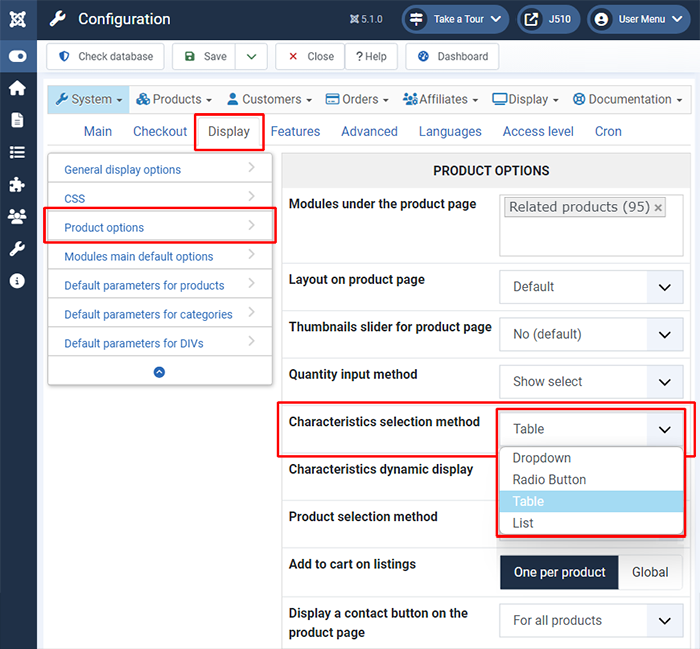Viewport: 700px width, 649px height.
Task: Click the Joomla logo icon
Action: coord(18,19)
